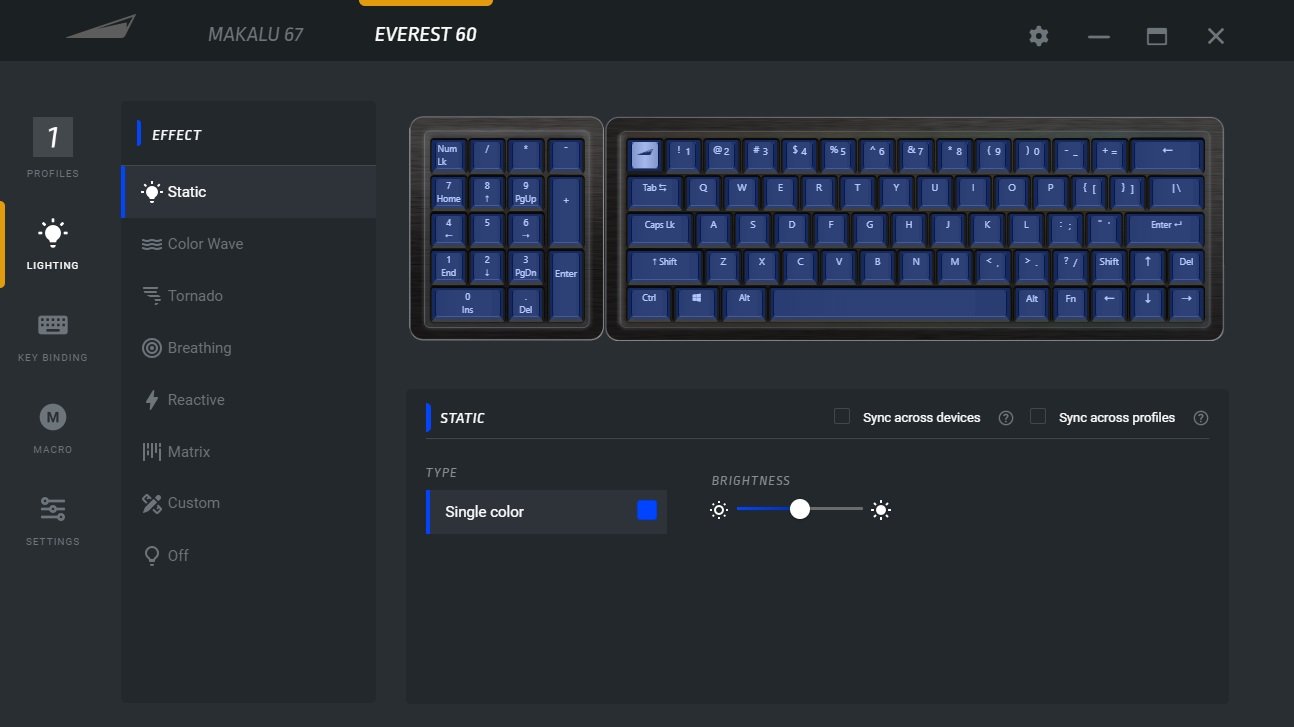This screenshot has width=1294, height=727.
Task: Select the G key
Action: [869, 227]
